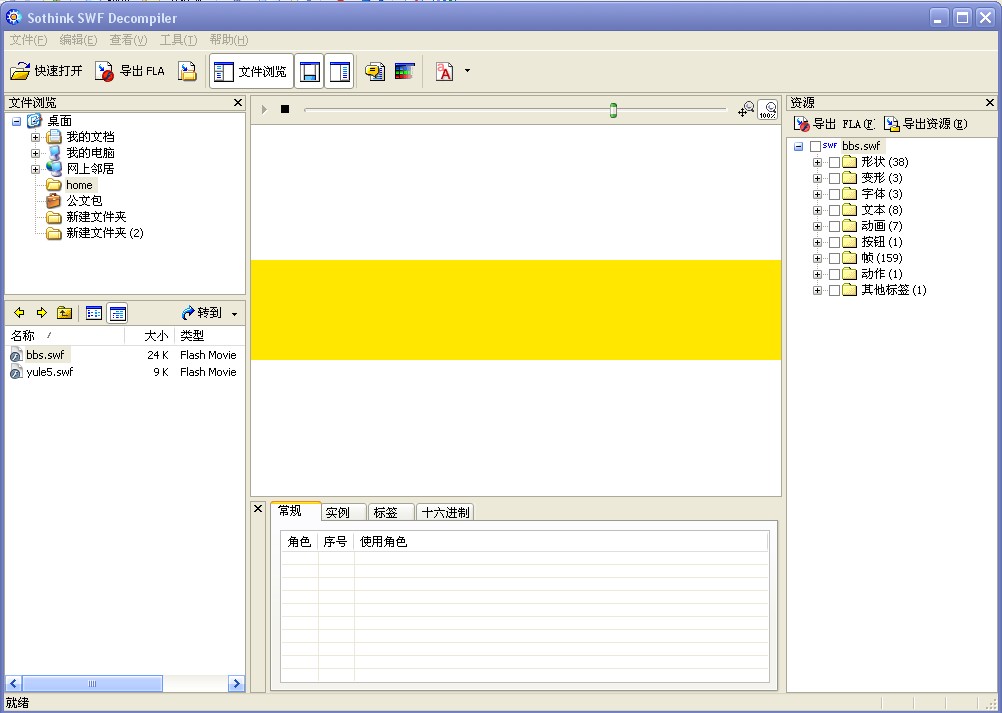Click the green playback slider handle
This screenshot has height=713, width=1002.
613,110
